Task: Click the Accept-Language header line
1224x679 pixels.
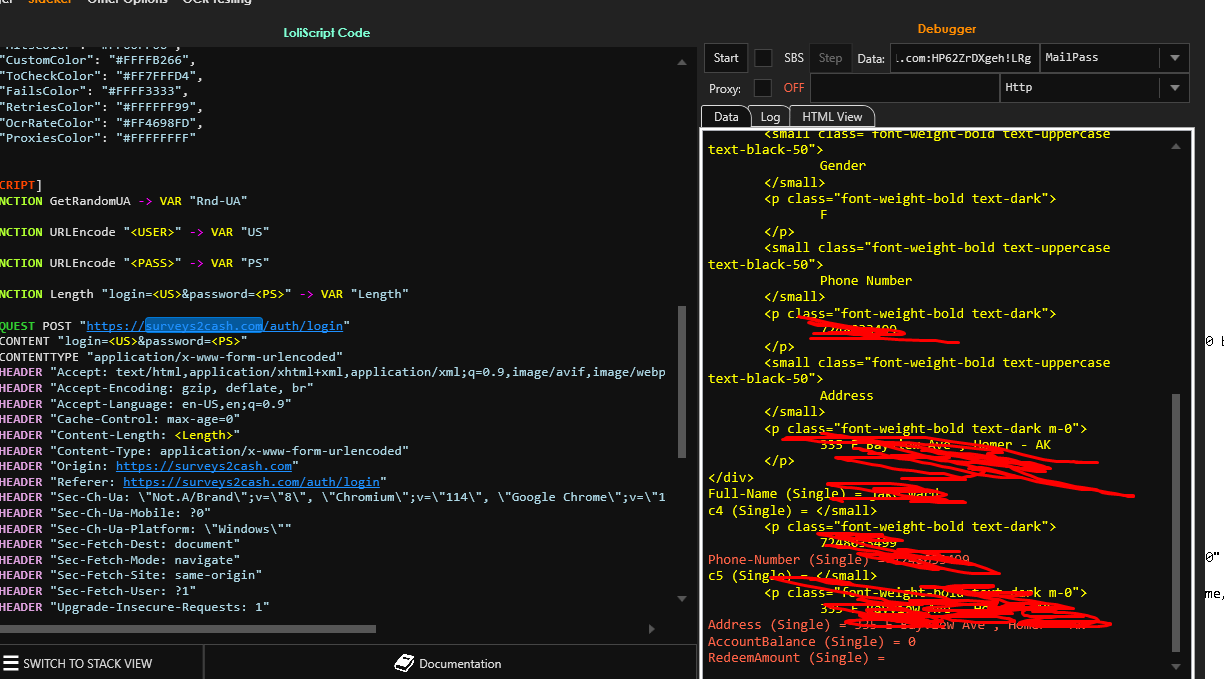Action: click(x=146, y=404)
